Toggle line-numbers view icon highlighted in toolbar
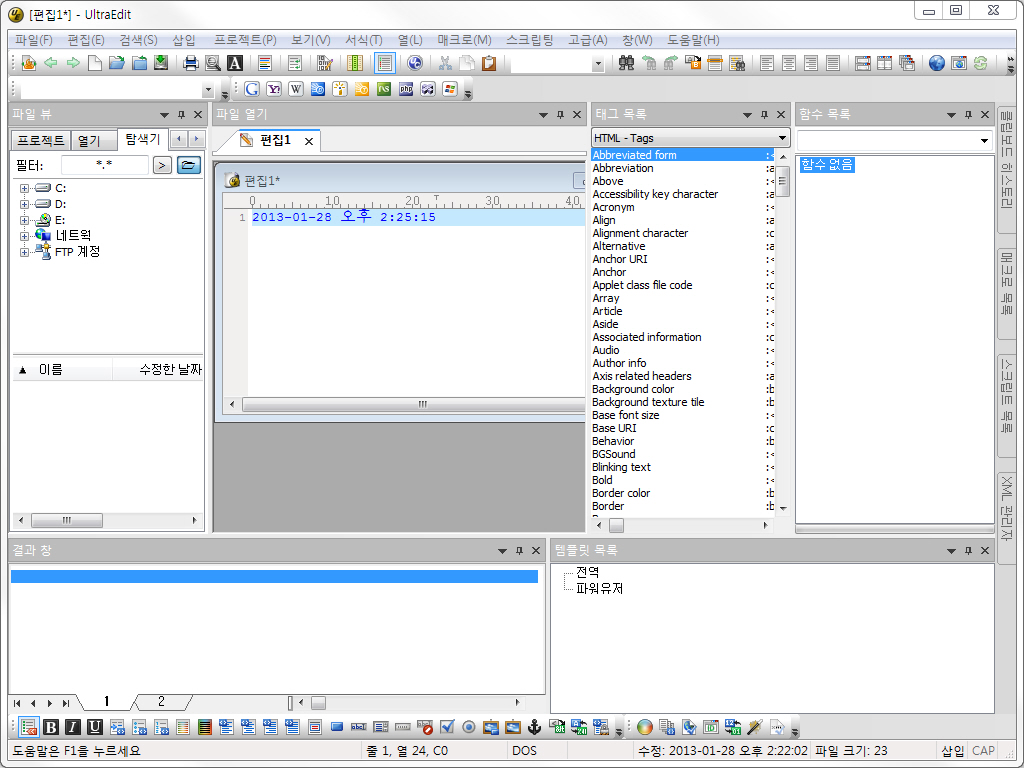Image resolution: width=1024 pixels, height=768 pixels. point(385,63)
